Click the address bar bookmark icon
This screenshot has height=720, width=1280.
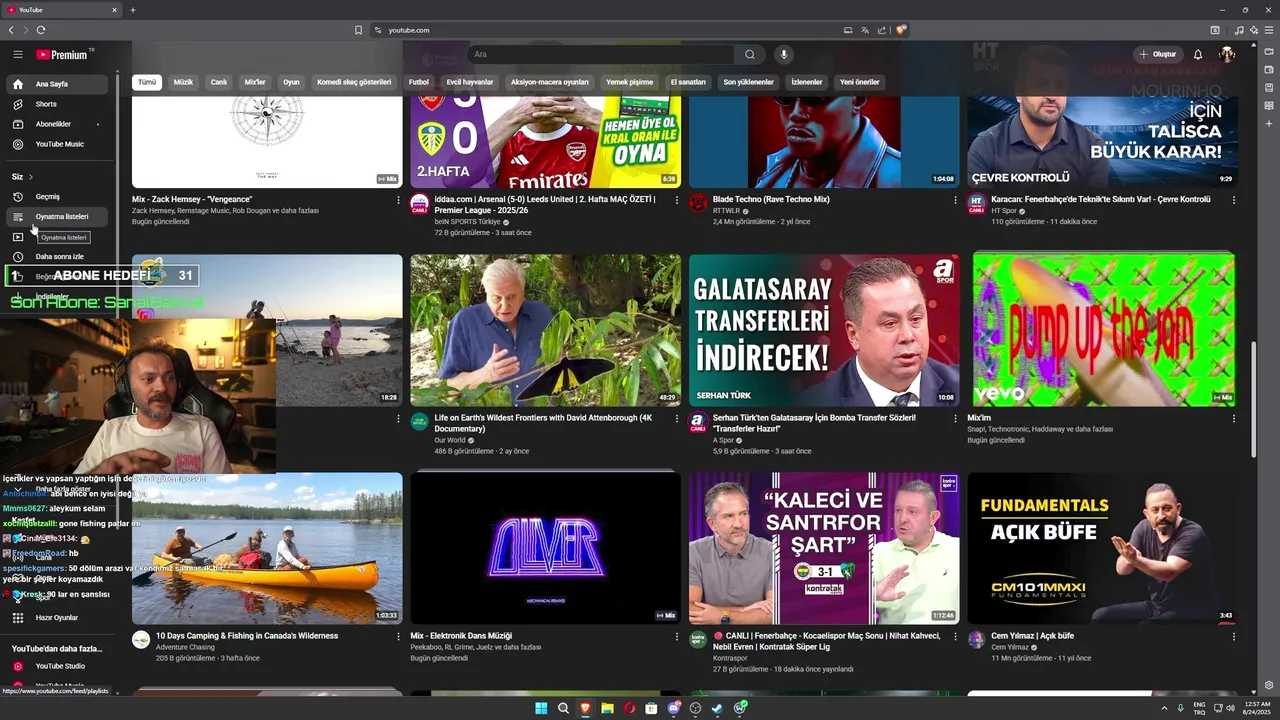(x=358, y=30)
